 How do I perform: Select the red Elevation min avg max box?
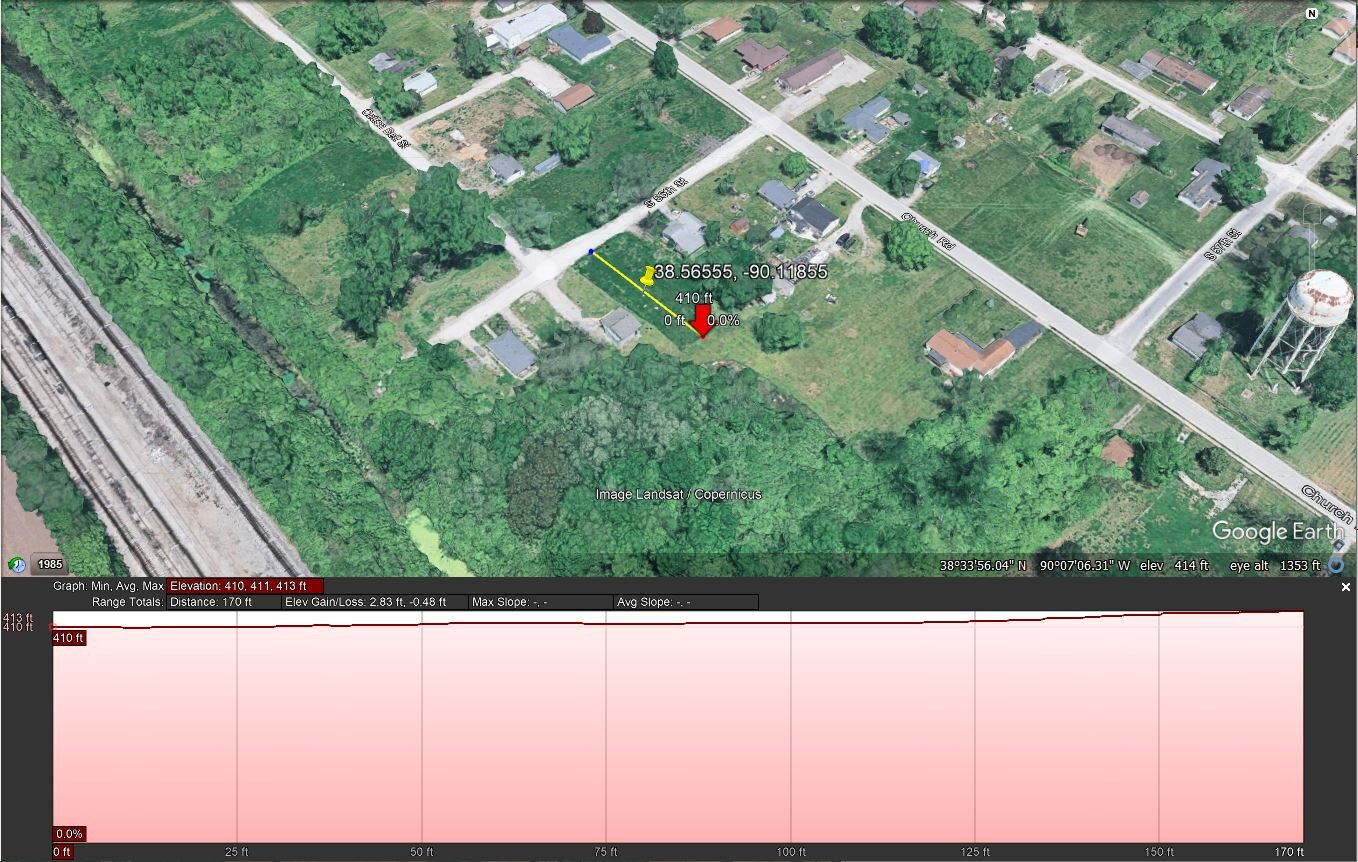(245, 586)
